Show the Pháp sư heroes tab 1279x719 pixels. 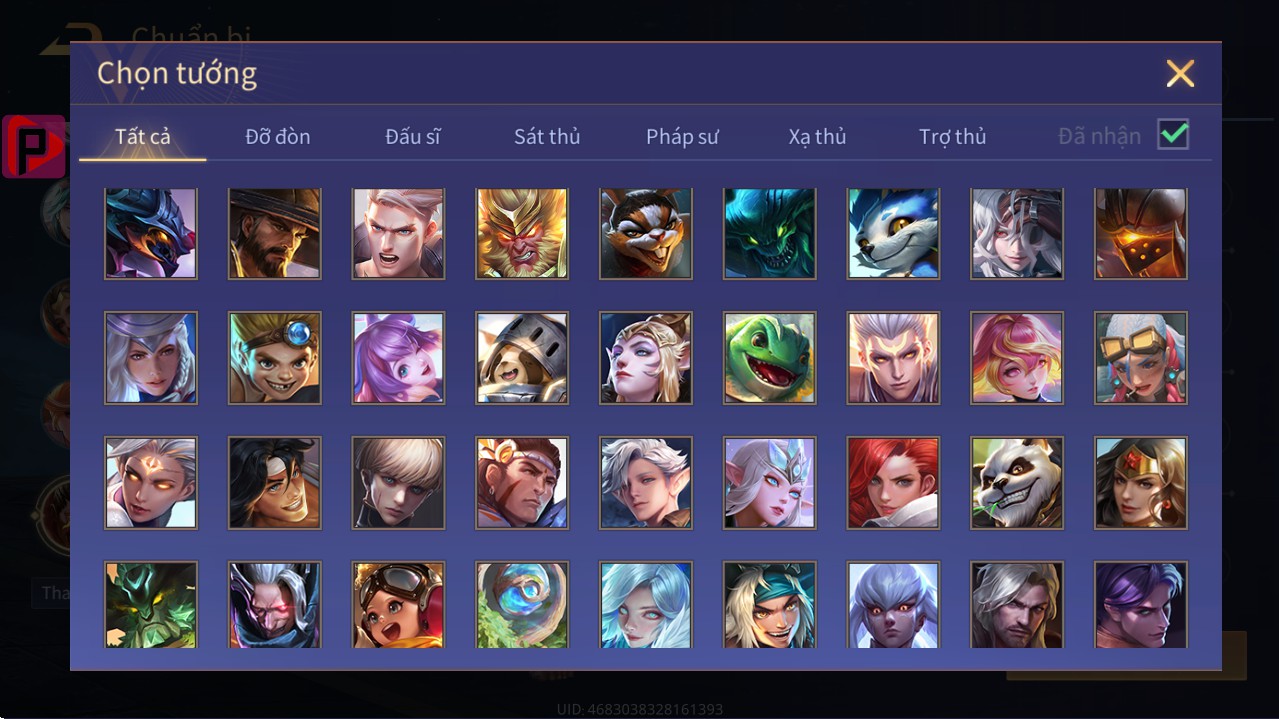[x=682, y=137]
